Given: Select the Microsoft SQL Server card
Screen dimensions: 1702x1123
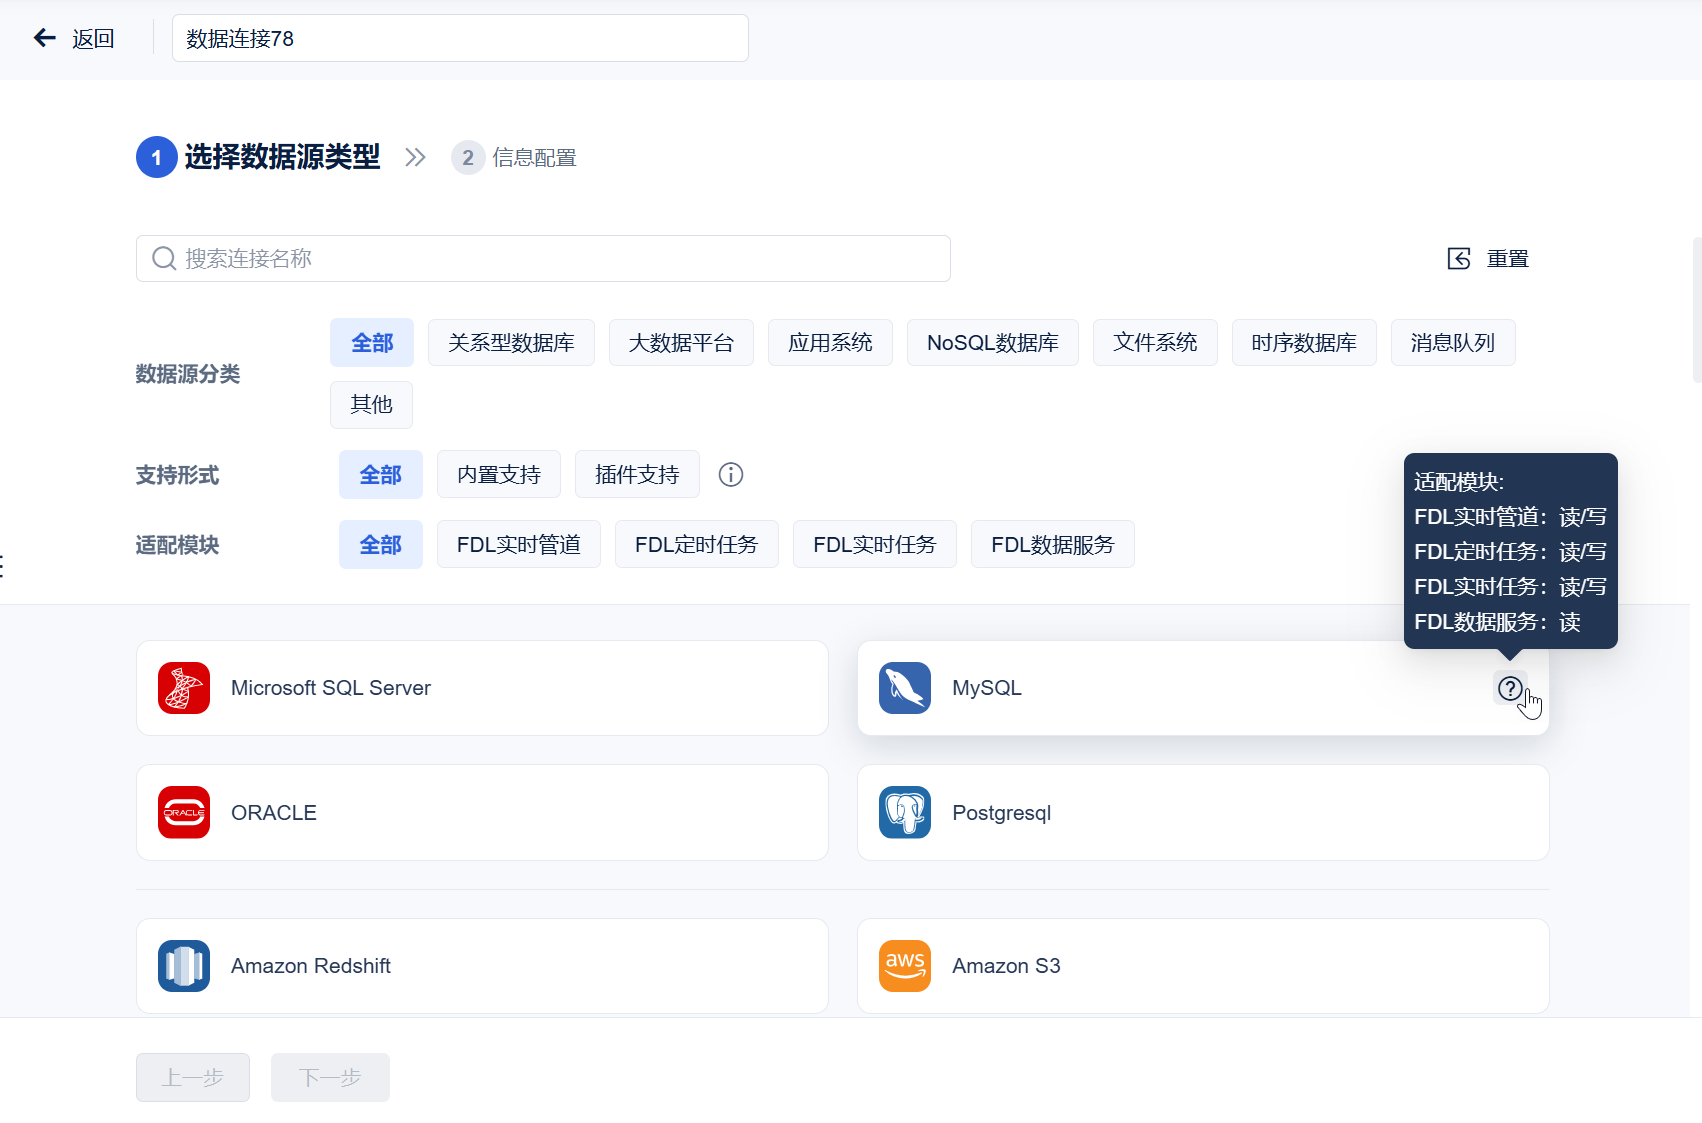Looking at the screenshot, I should 482,688.
